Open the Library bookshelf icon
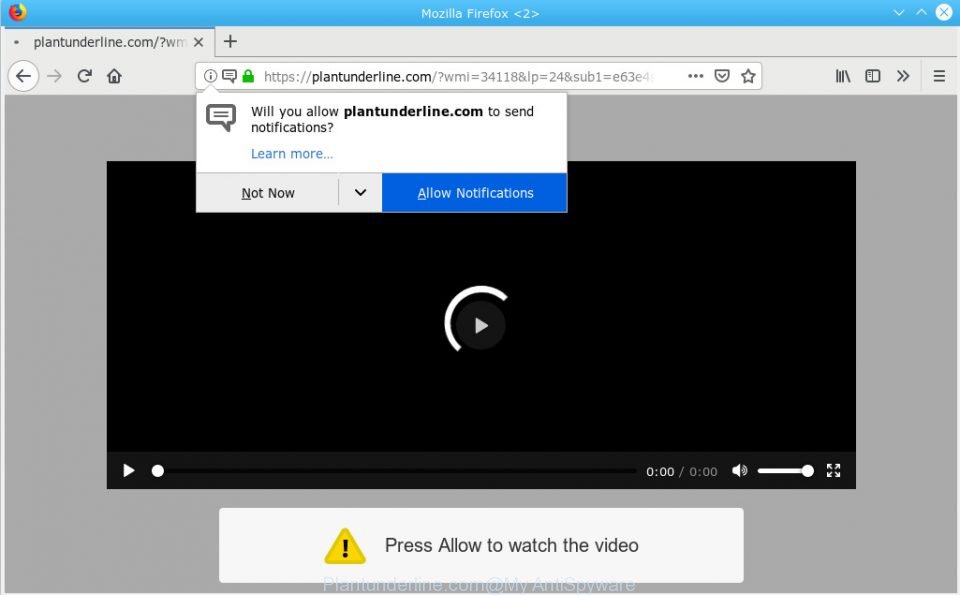Viewport: 960px width, 595px height. pyautogui.click(x=843, y=76)
